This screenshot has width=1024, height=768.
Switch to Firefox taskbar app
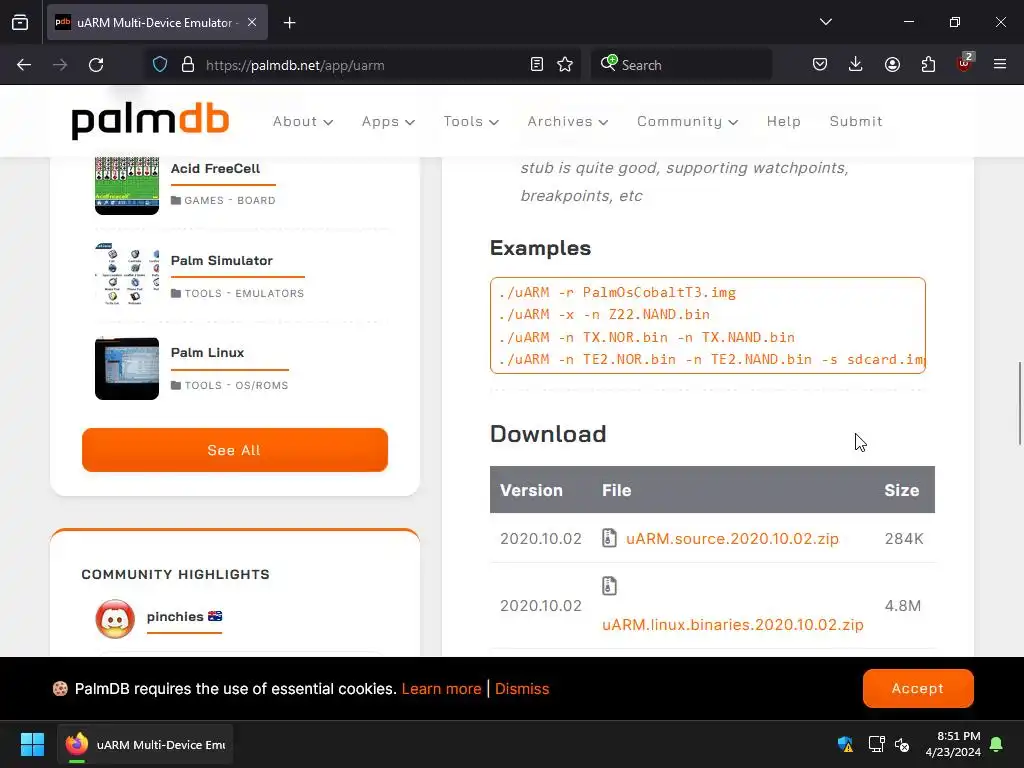tap(146, 744)
